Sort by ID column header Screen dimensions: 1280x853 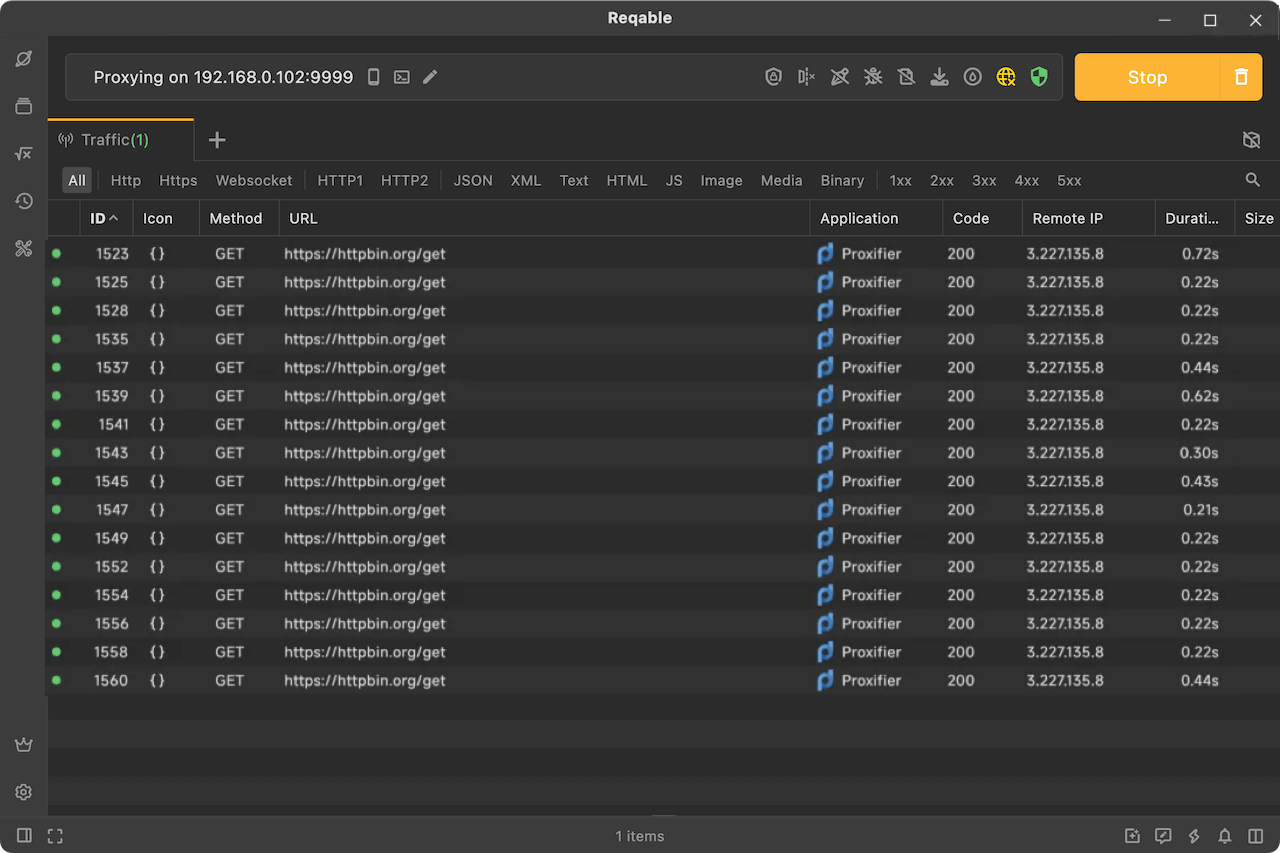click(x=105, y=218)
